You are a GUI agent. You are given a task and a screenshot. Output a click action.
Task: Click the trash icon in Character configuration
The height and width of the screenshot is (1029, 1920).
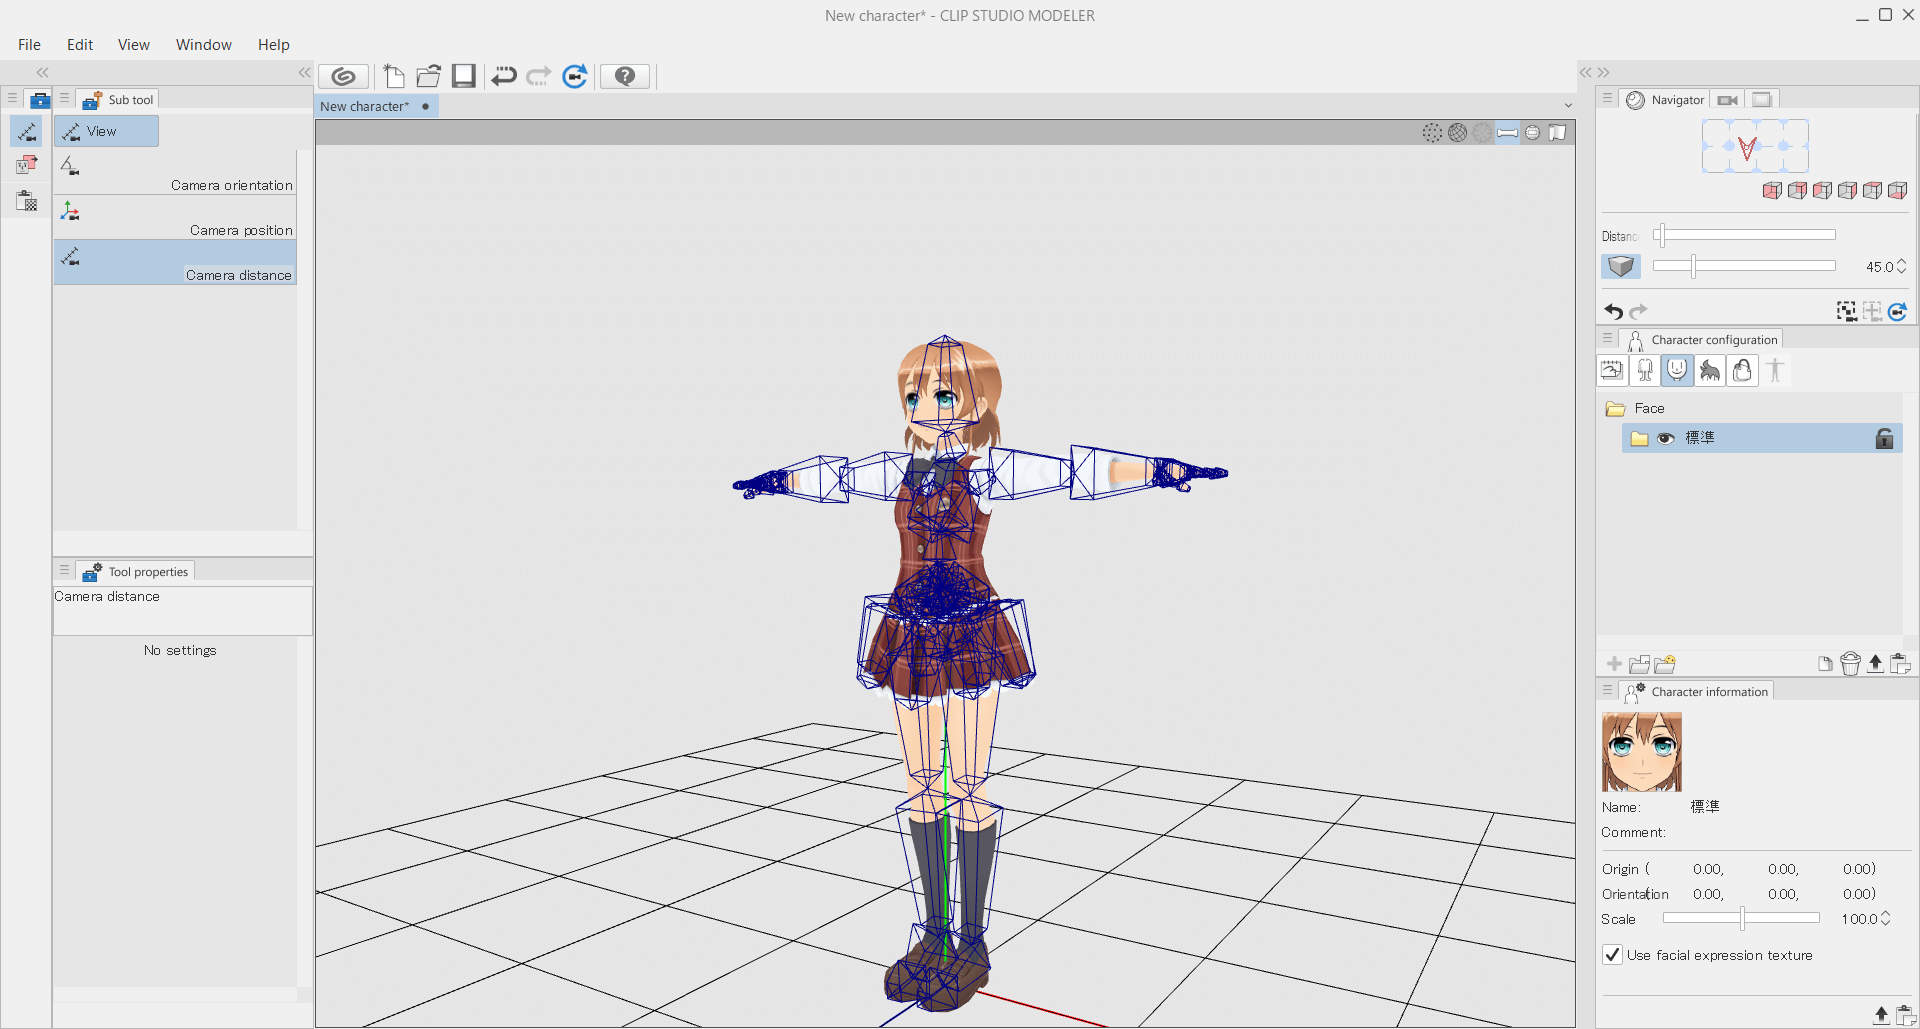[x=1850, y=664]
